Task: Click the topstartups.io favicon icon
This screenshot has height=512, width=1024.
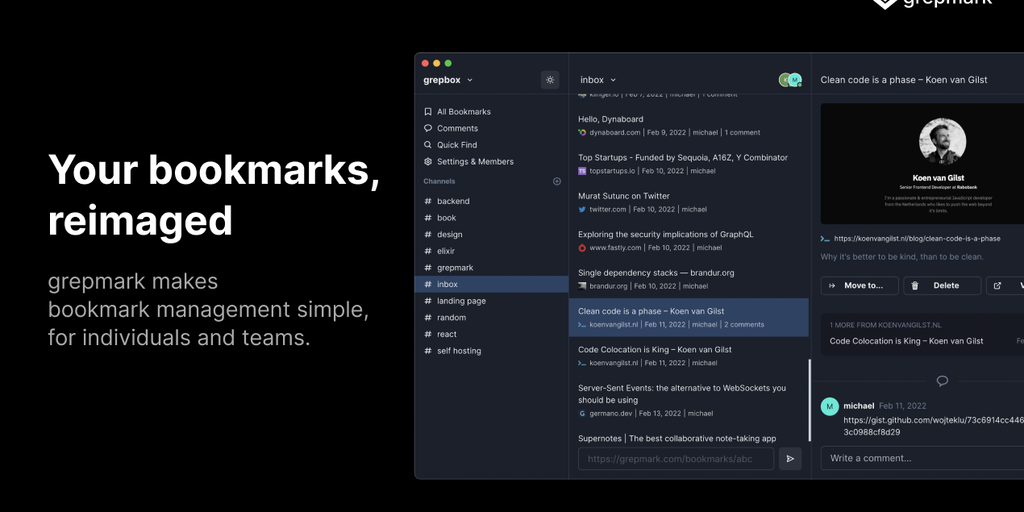Action: click(582, 171)
